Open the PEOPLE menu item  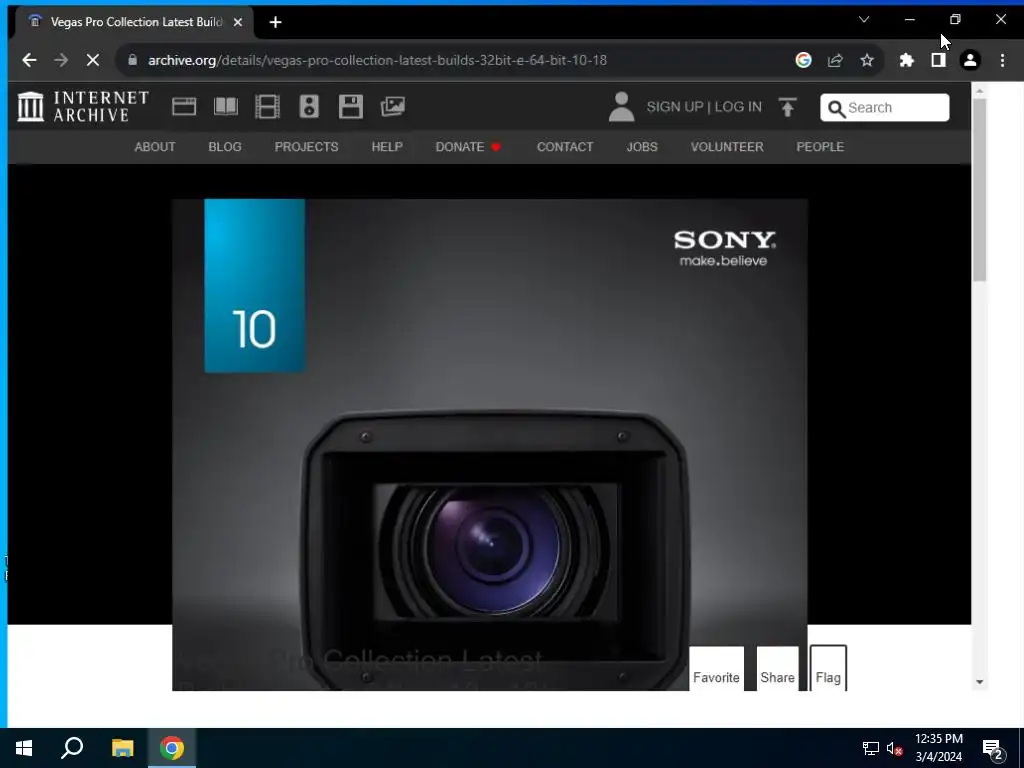820,147
